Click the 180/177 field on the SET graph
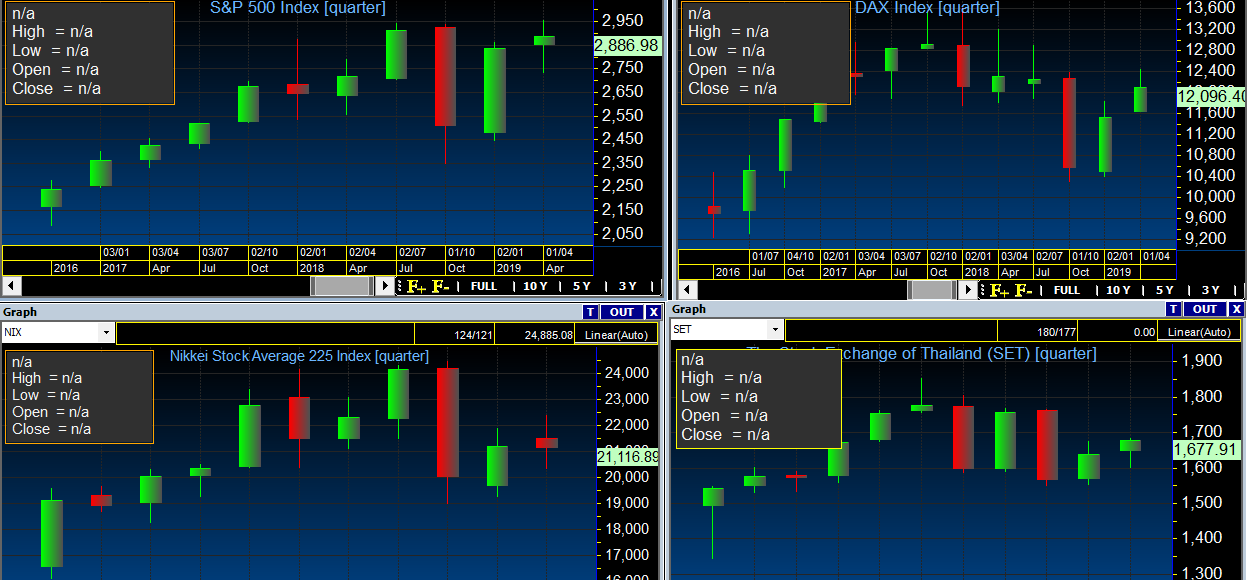The width and height of the screenshot is (1247, 580). [1038, 331]
